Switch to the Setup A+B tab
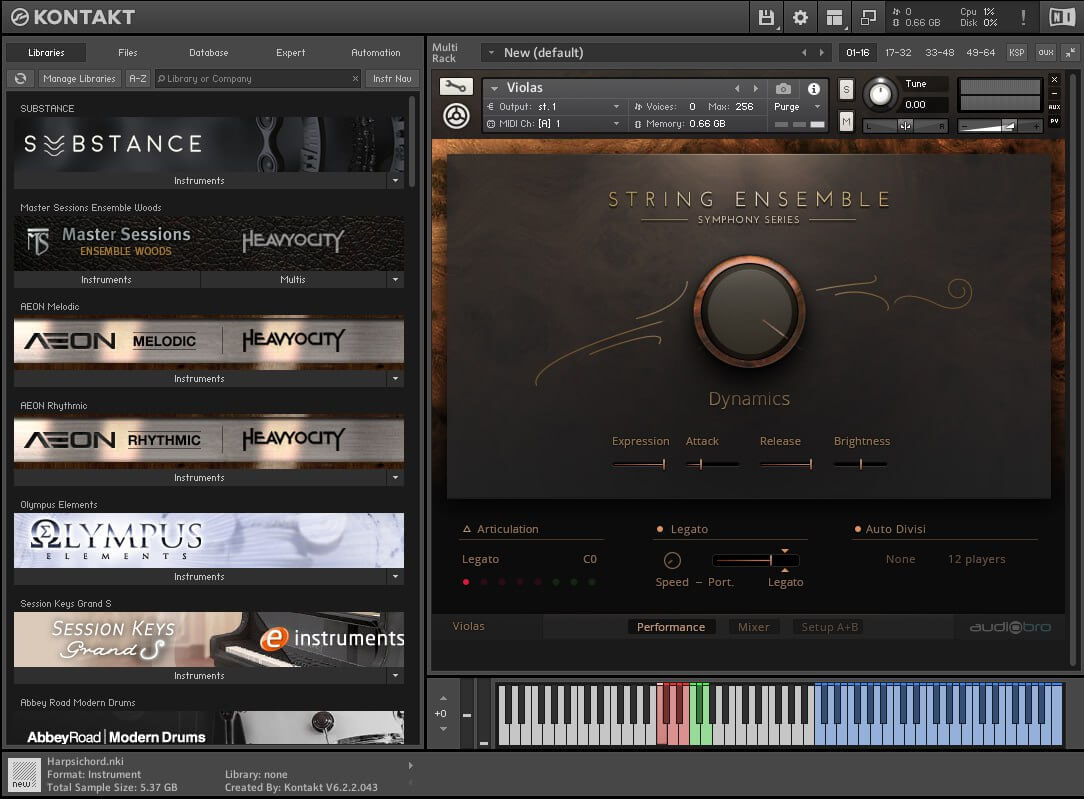 (x=830, y=627)
